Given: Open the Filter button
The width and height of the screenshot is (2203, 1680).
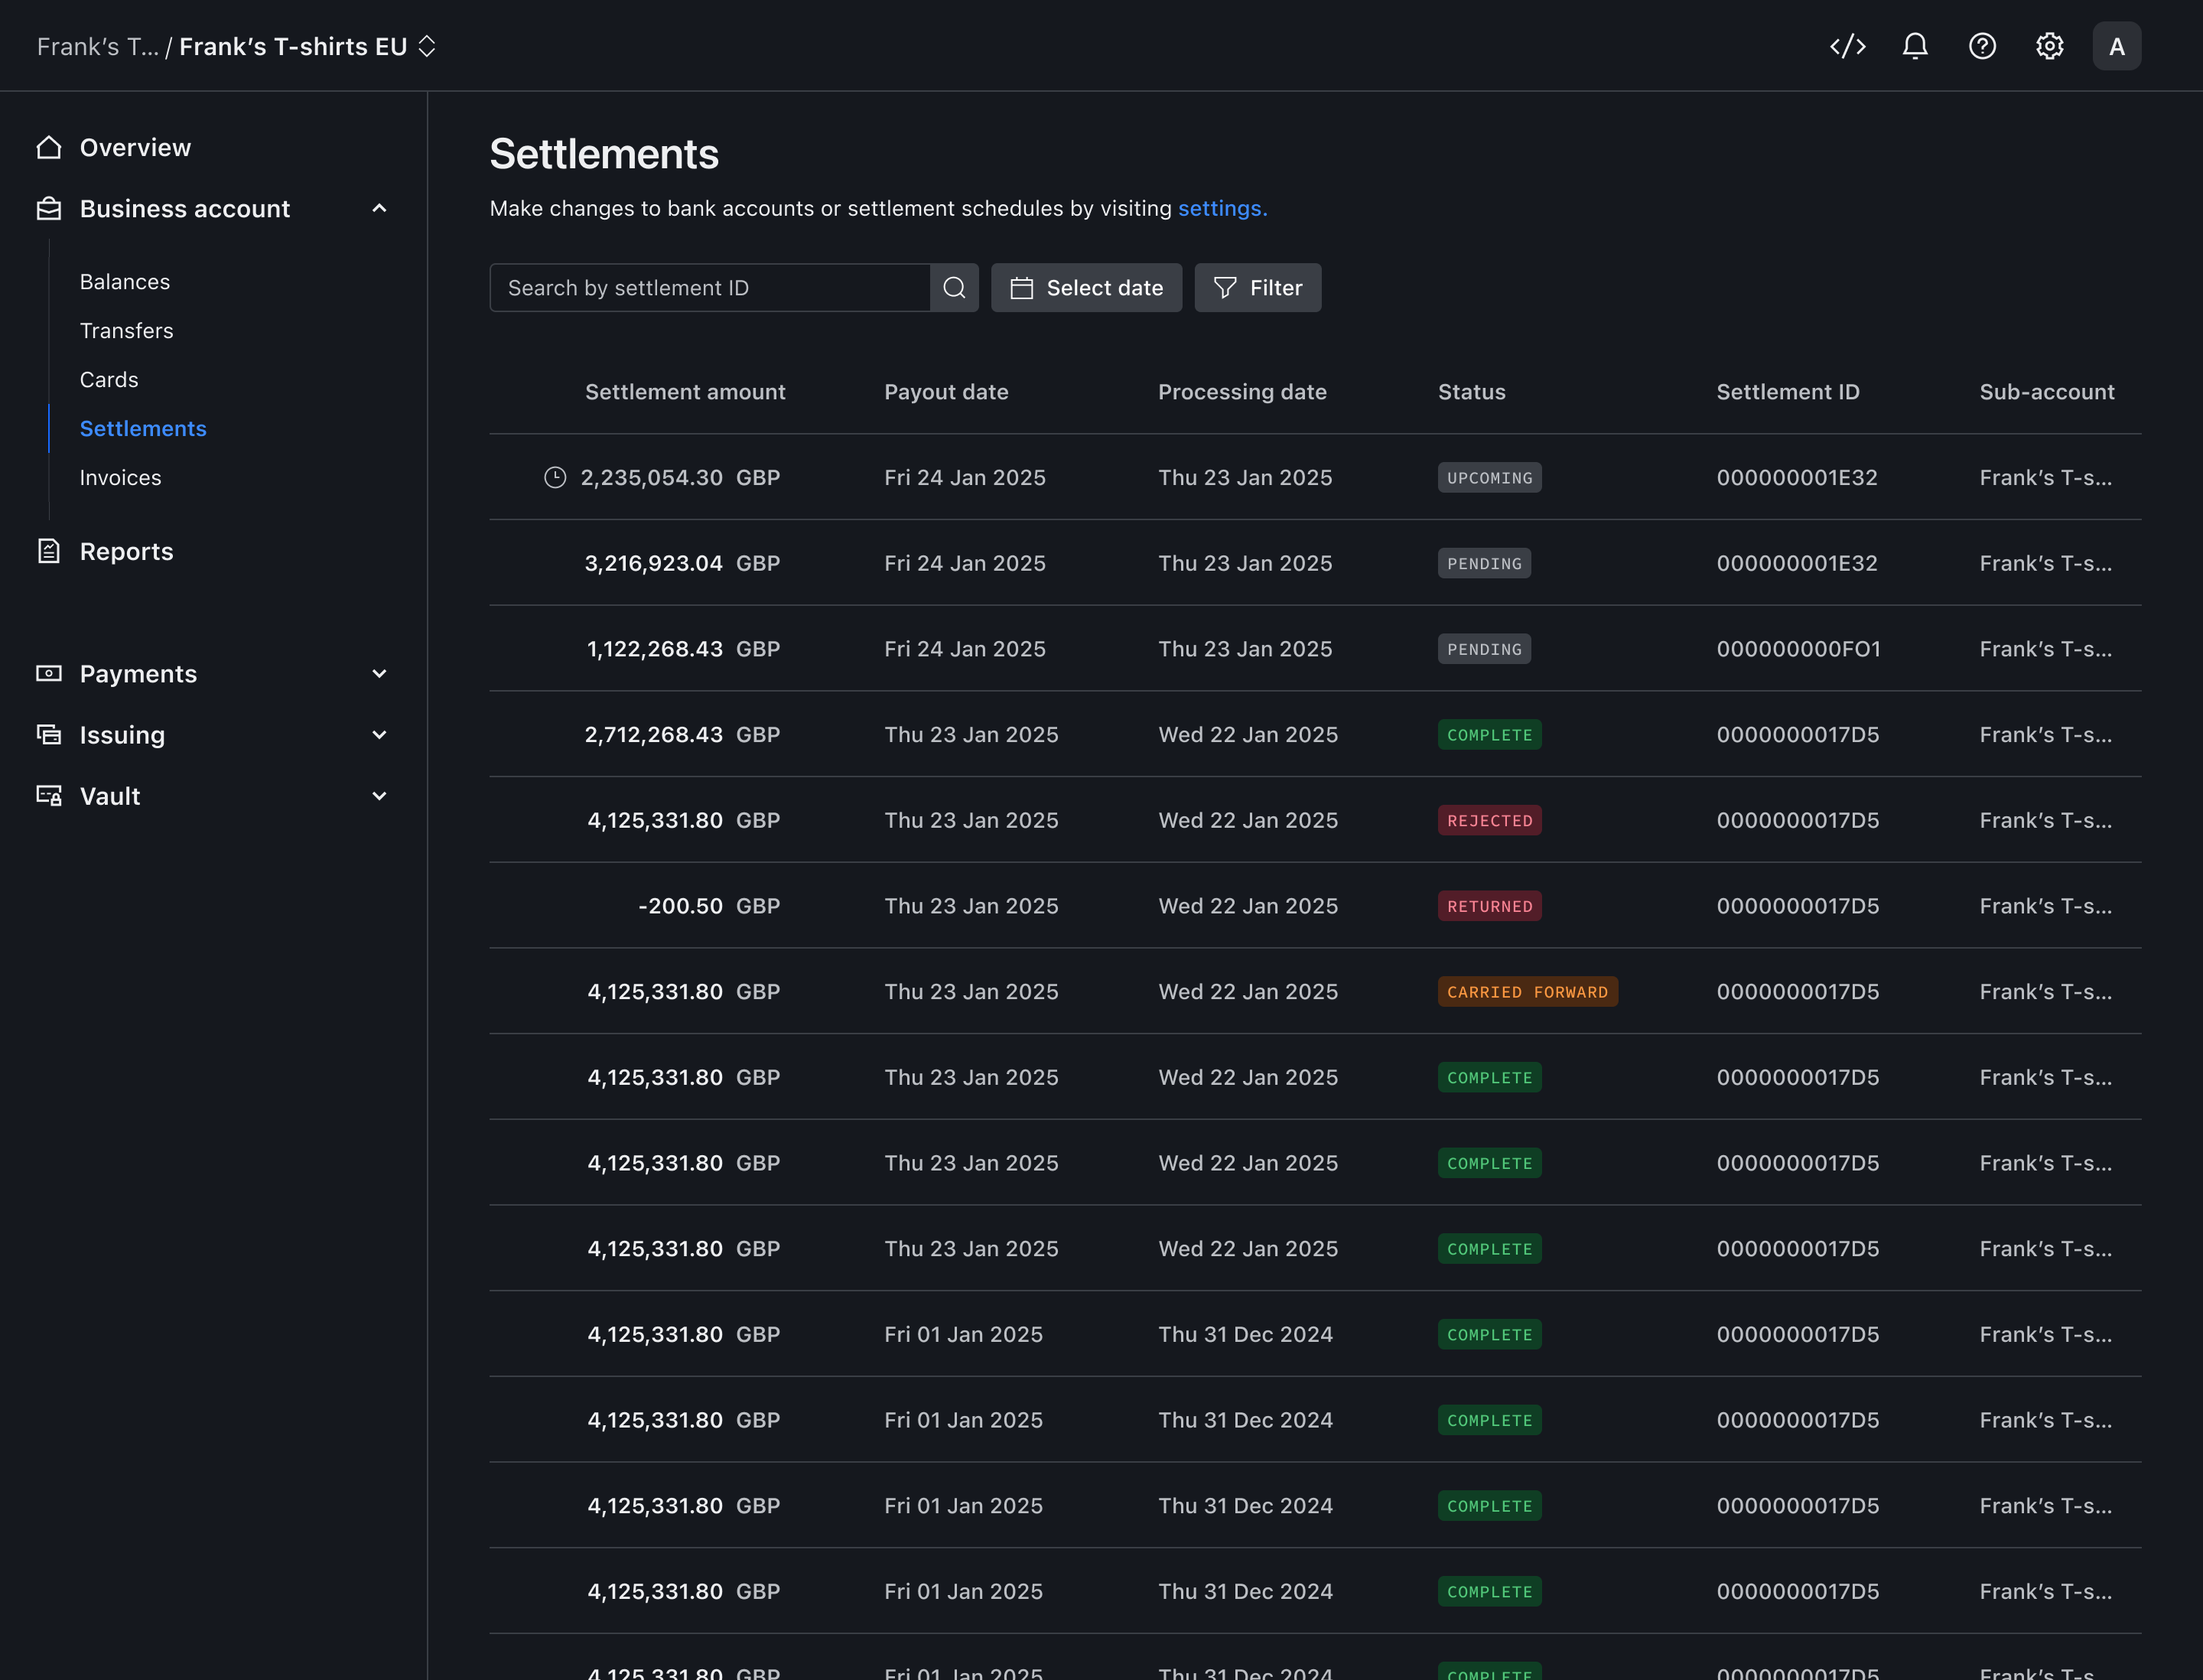Looking at the screenshot, I should [1257, 288].
